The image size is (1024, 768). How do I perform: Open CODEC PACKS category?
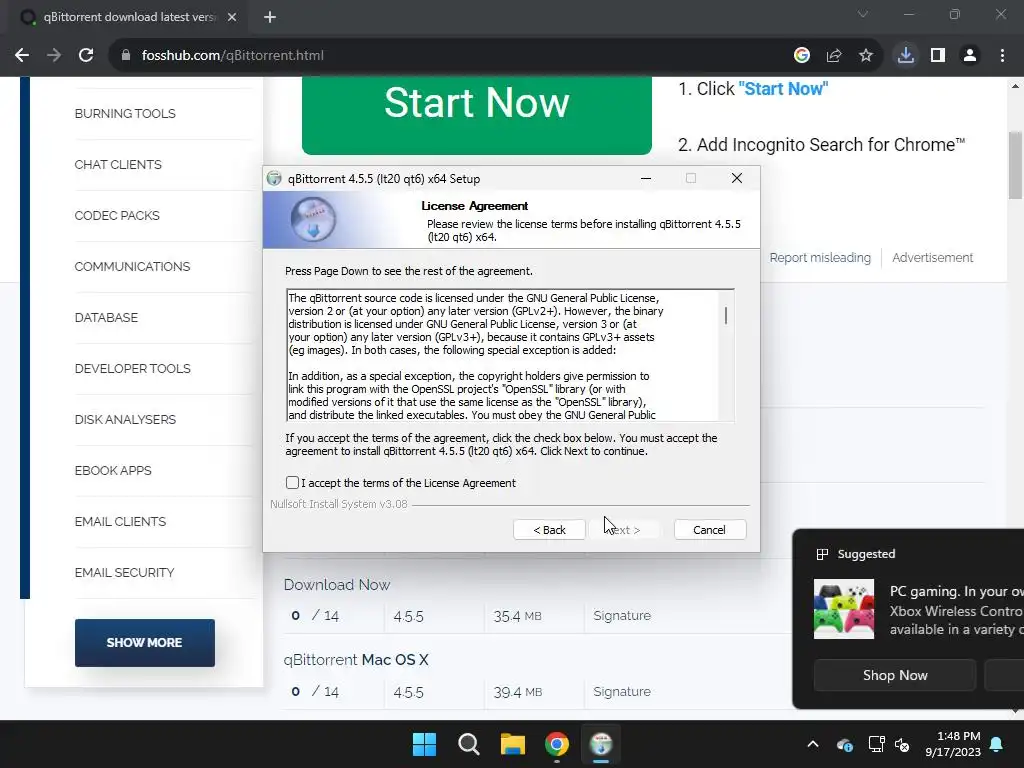117,216
